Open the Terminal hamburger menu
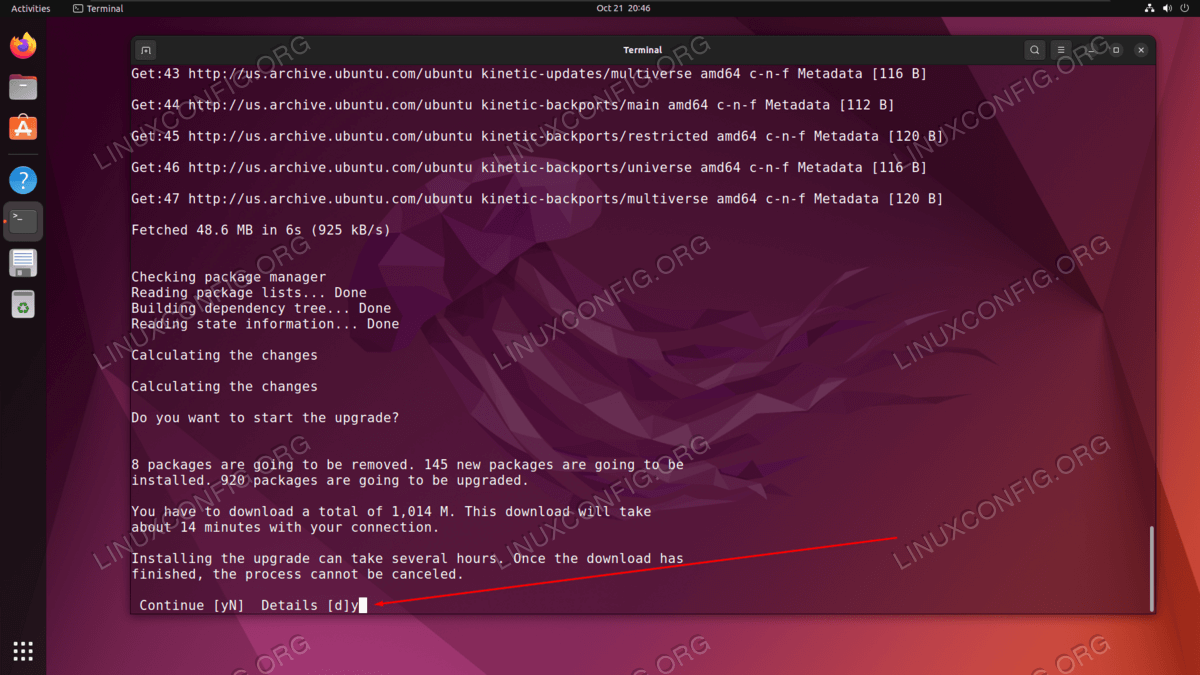Image resolution: width=1200 pixels, height=675 pixels. click(1061, 50)
